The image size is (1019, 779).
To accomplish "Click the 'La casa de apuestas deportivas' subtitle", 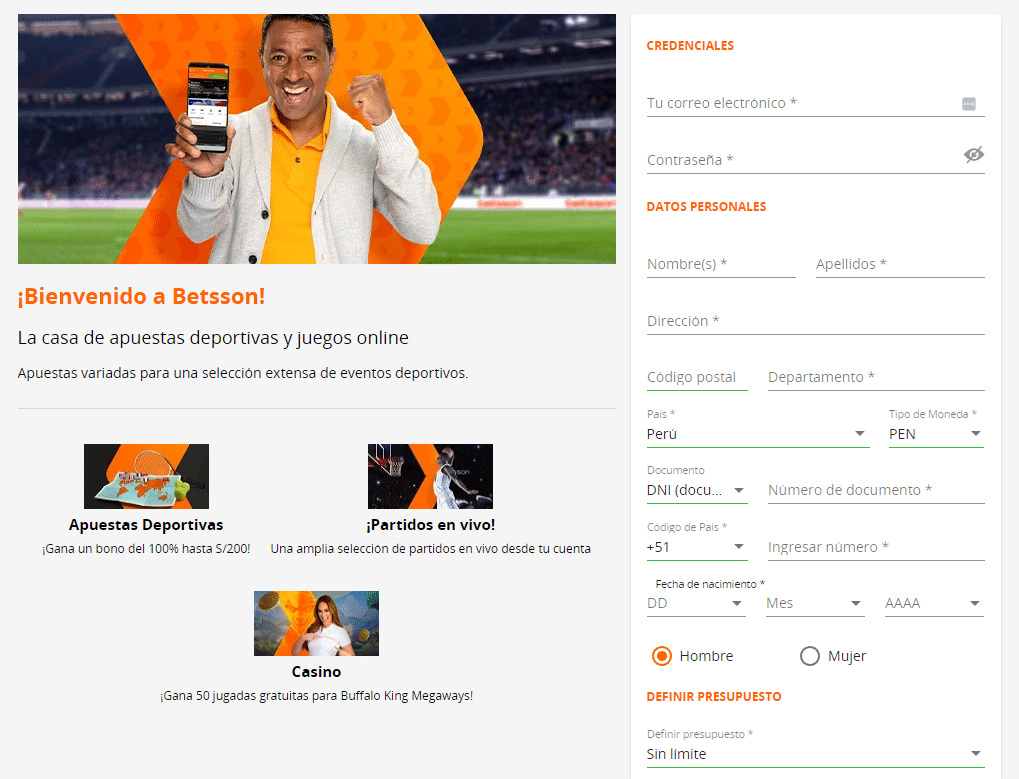I will click(x=213, y=338).
